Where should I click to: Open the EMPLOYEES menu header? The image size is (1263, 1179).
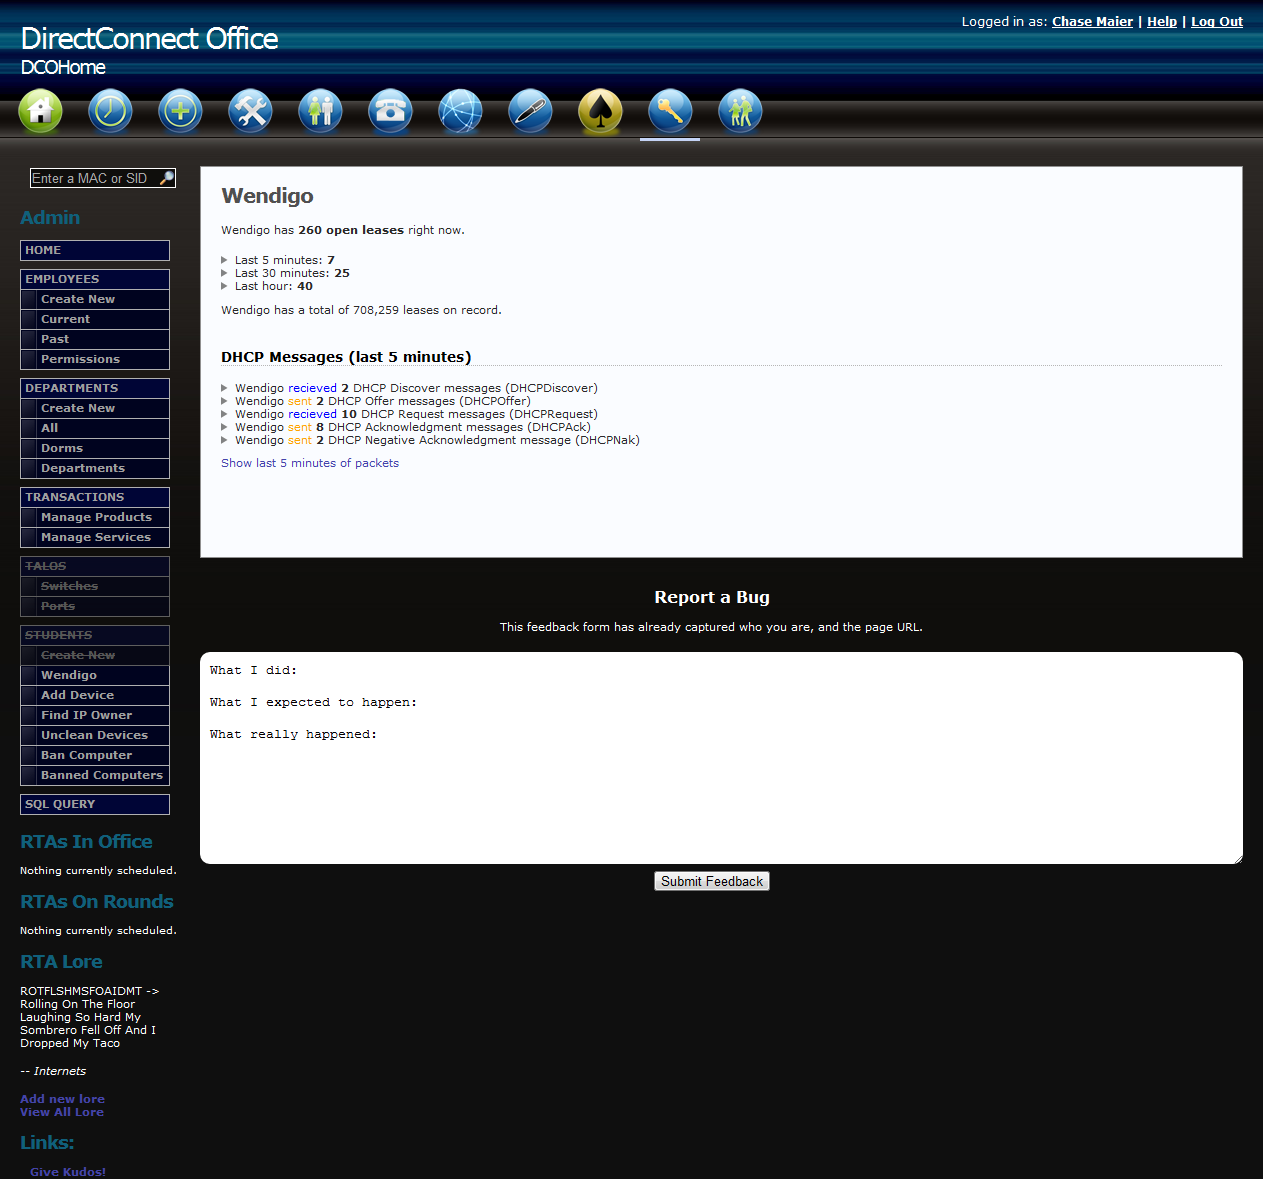coord(95,279)
